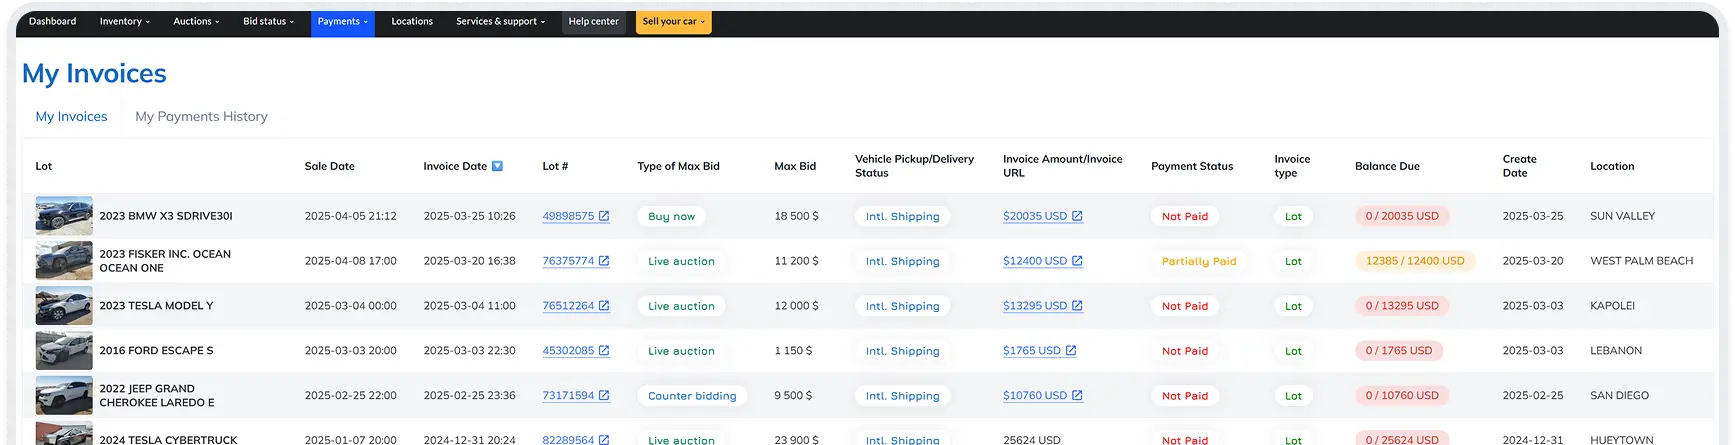Open the $13295 USD invoice link

pyautogui.click(x=1035, y=306)
